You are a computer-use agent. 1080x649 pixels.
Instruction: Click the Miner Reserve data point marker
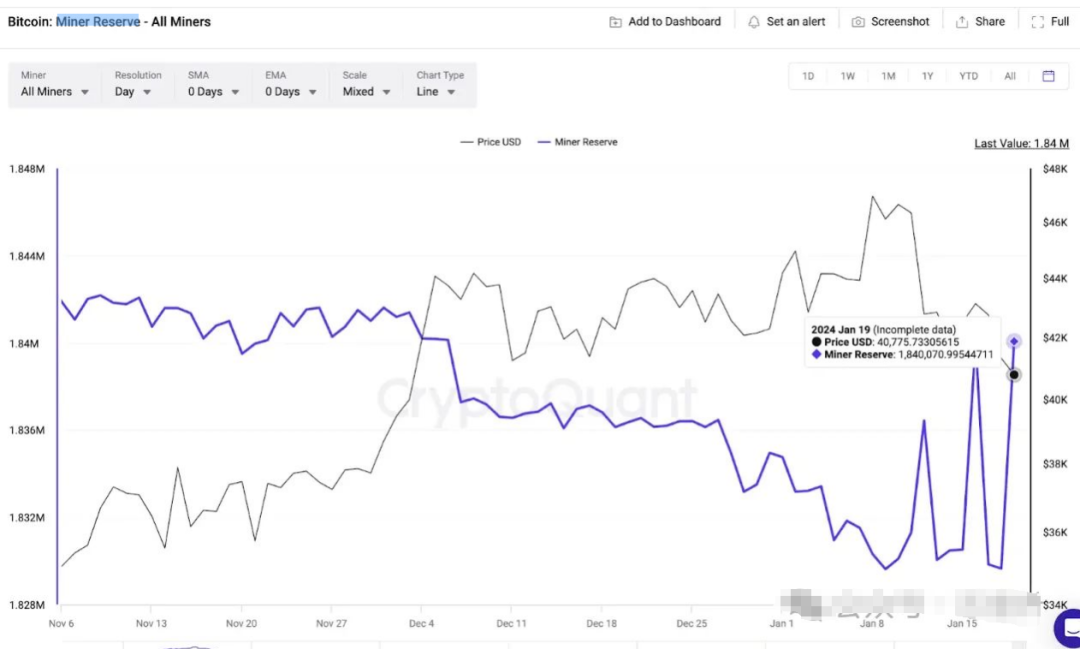(1014, 342)
